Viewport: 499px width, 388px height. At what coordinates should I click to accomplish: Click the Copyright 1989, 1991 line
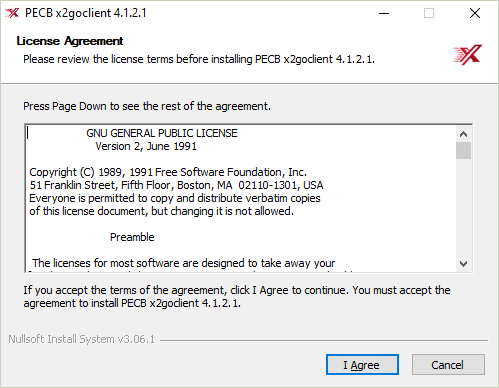(168, 172)
